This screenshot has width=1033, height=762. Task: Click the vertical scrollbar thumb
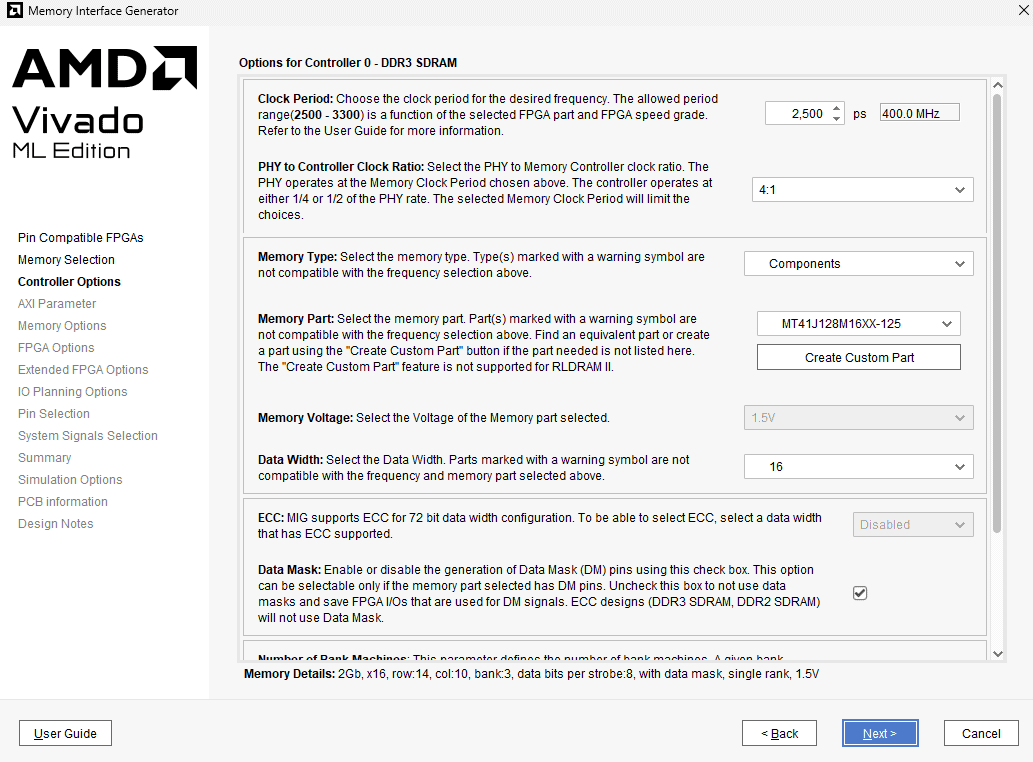point(996,310)
